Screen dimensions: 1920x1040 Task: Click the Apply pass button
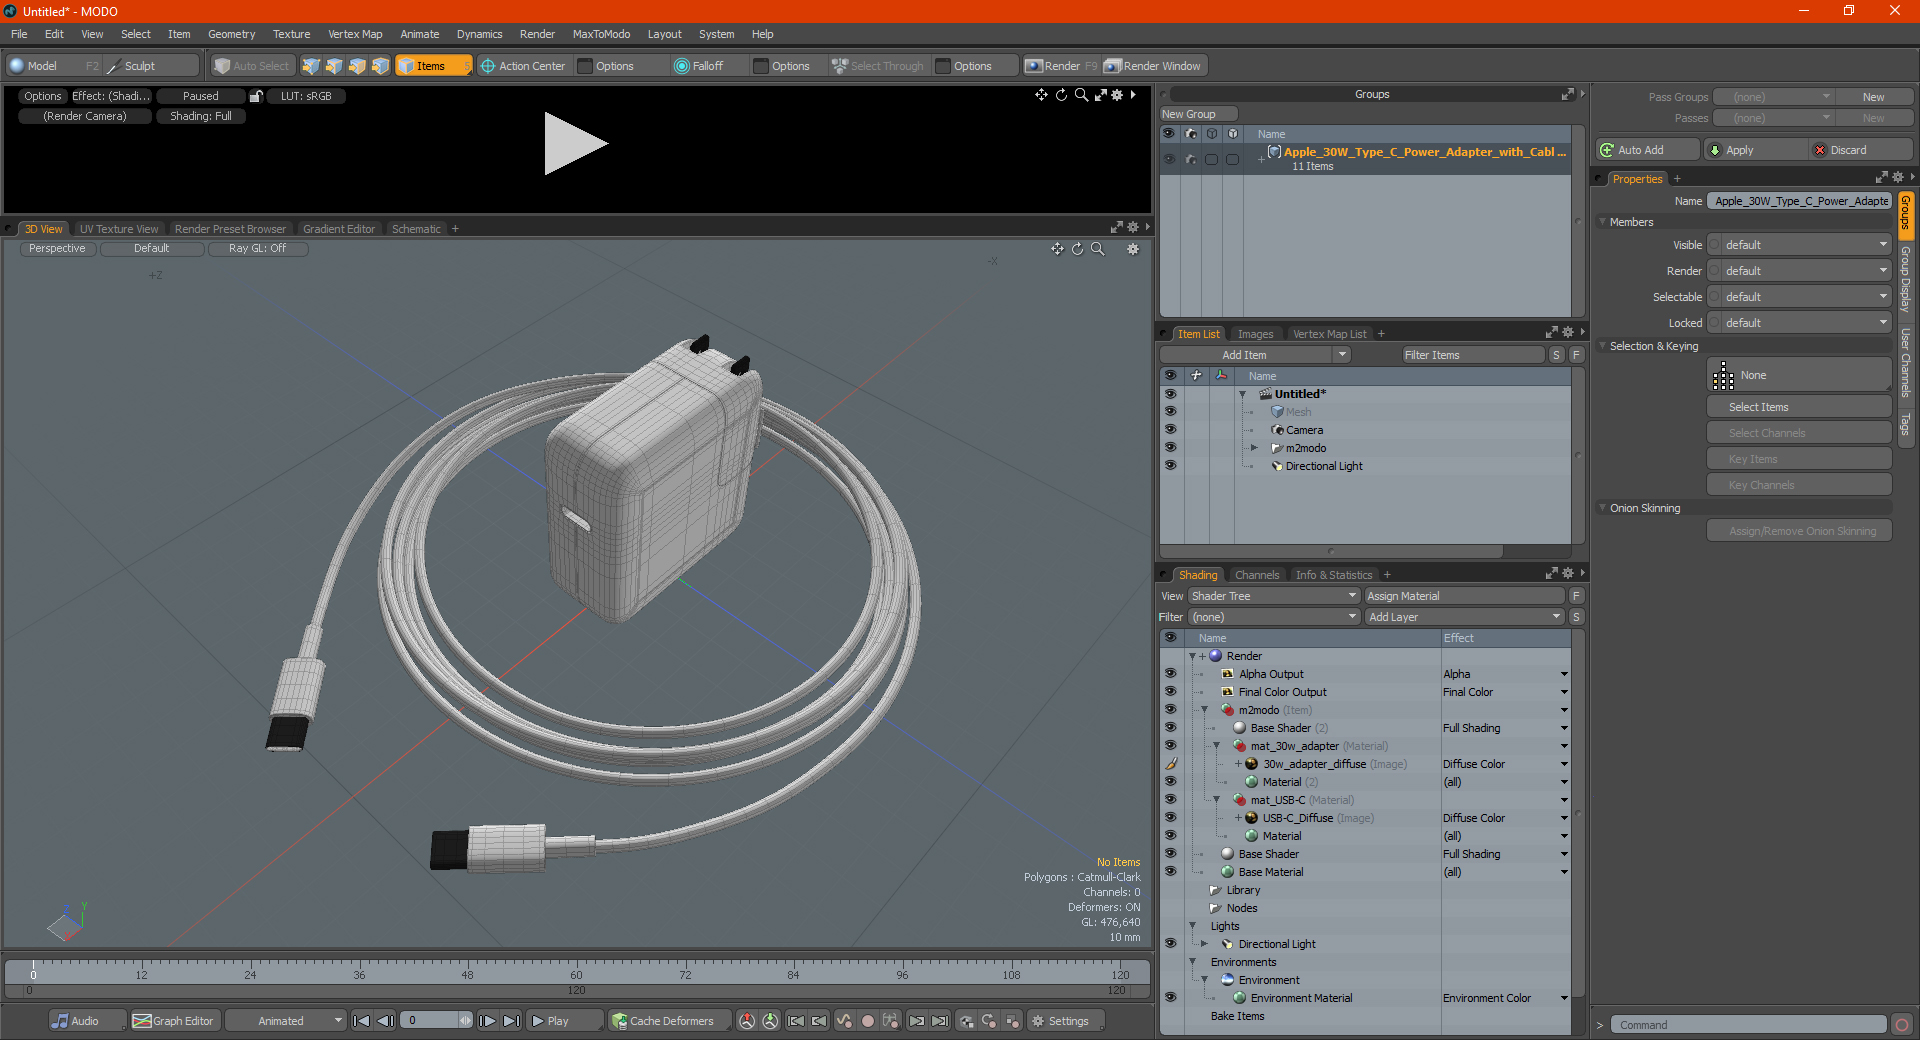(1755, 150)
